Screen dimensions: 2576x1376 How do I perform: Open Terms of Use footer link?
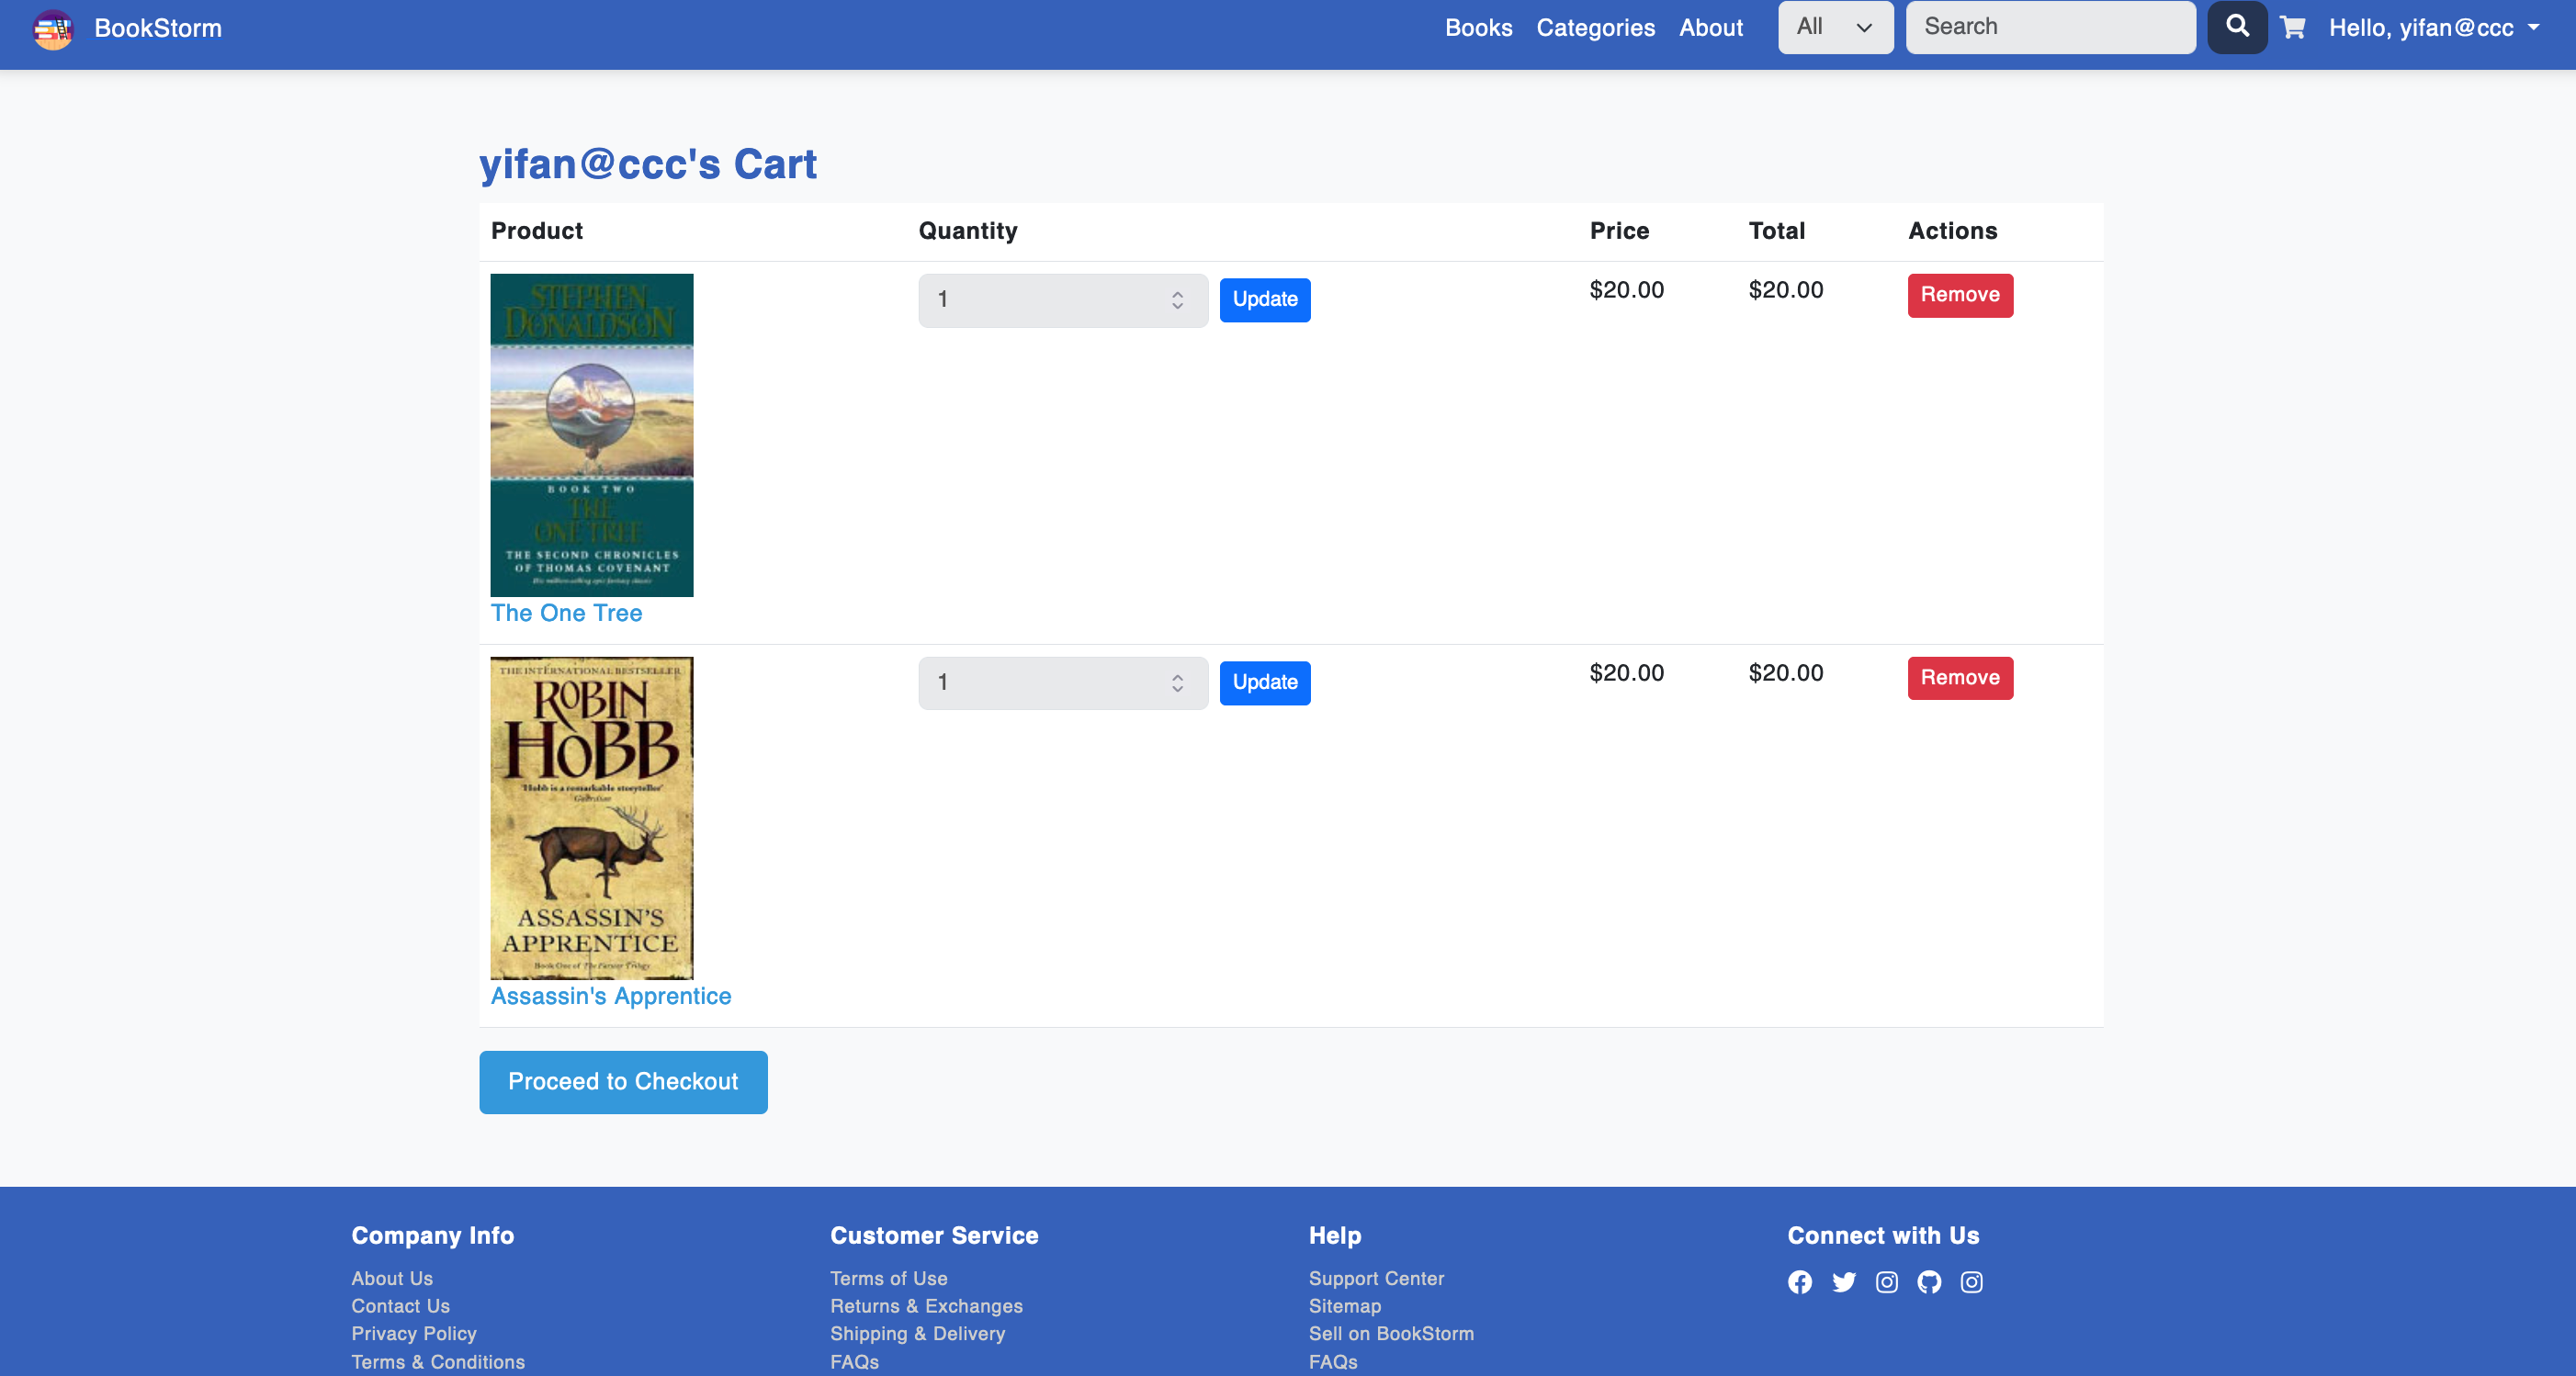[888, 1278]
